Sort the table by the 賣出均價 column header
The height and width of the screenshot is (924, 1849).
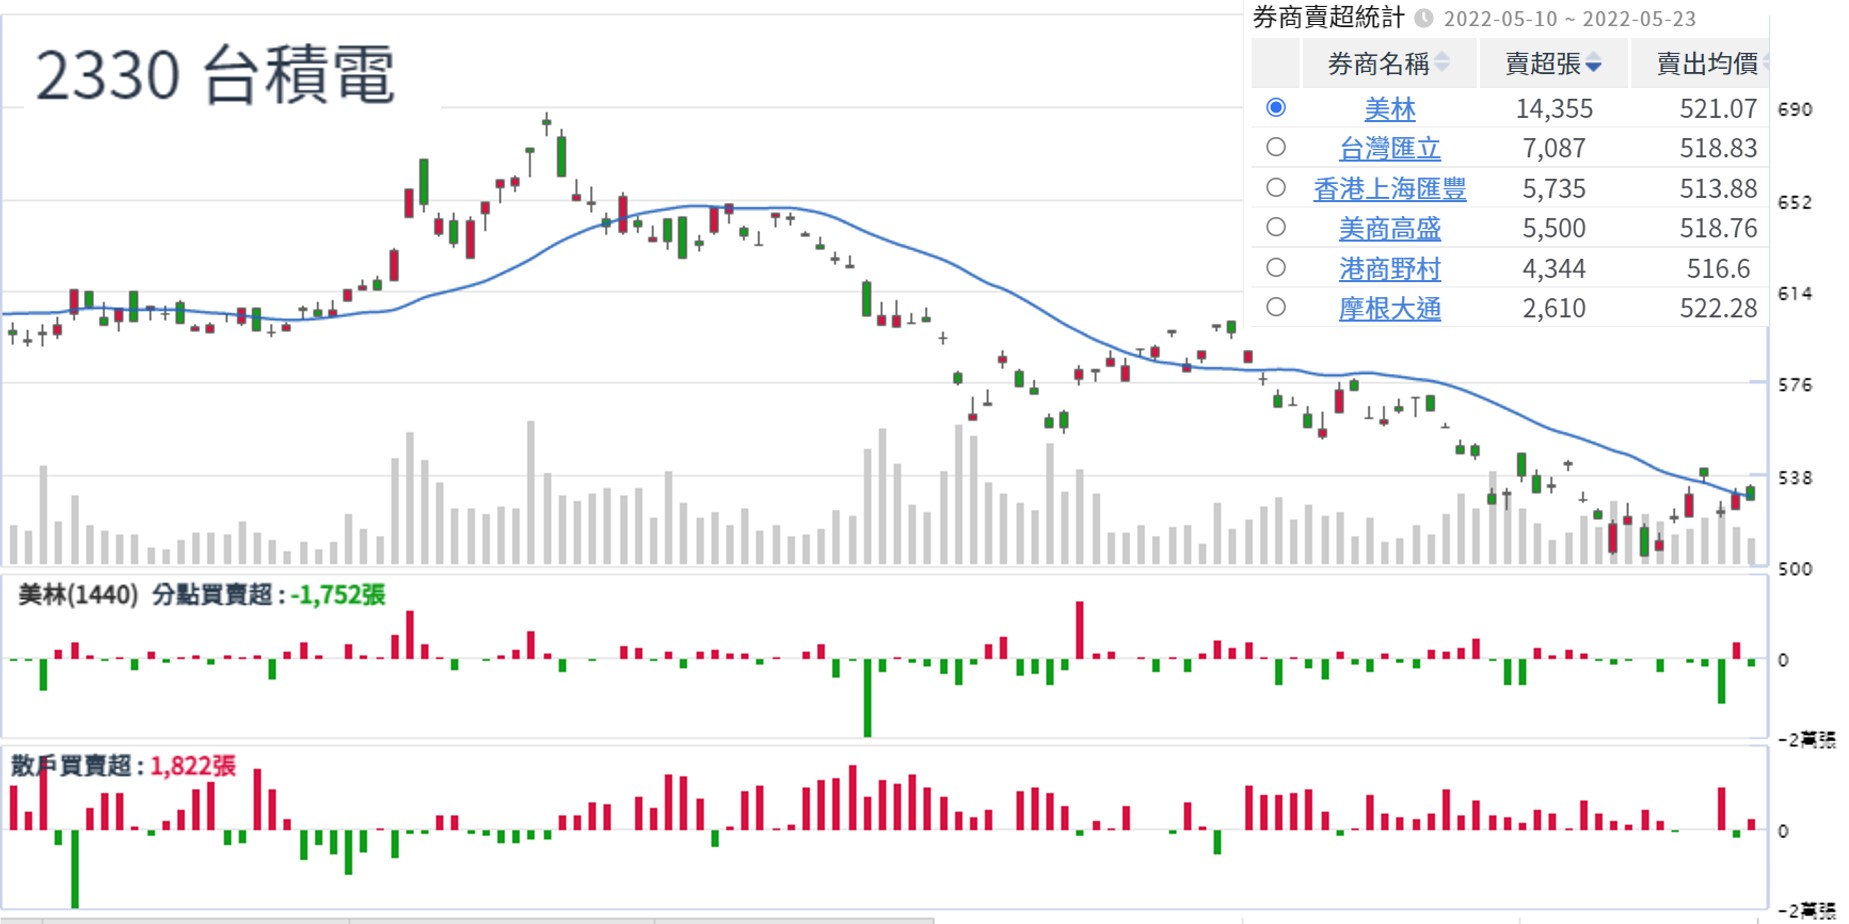coord(1706,64)
